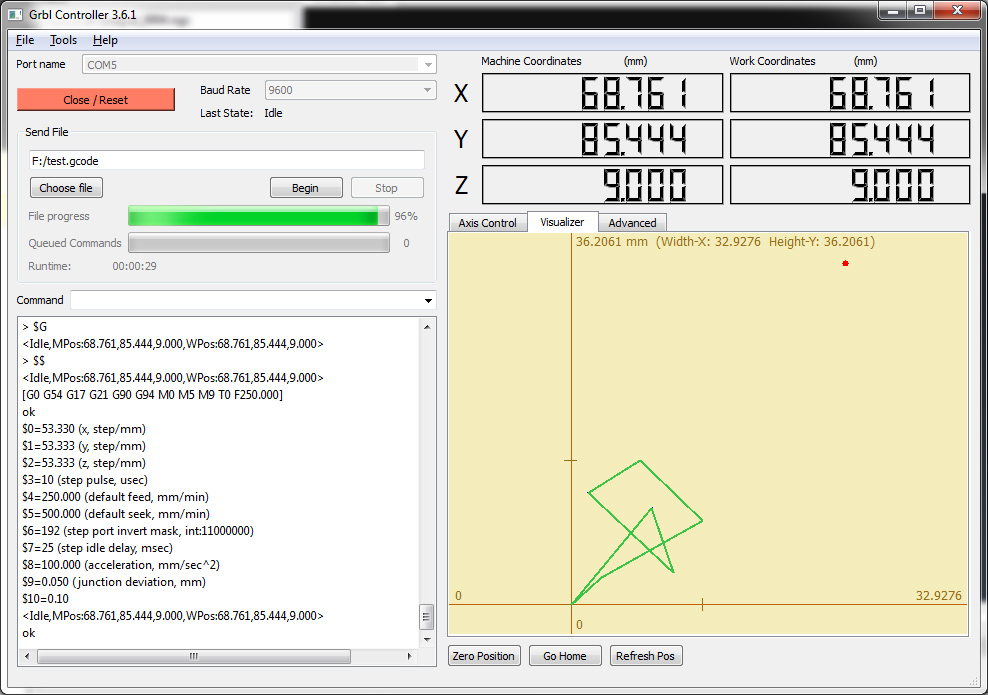Maximize the Grbl Controller window

[920, 10]
